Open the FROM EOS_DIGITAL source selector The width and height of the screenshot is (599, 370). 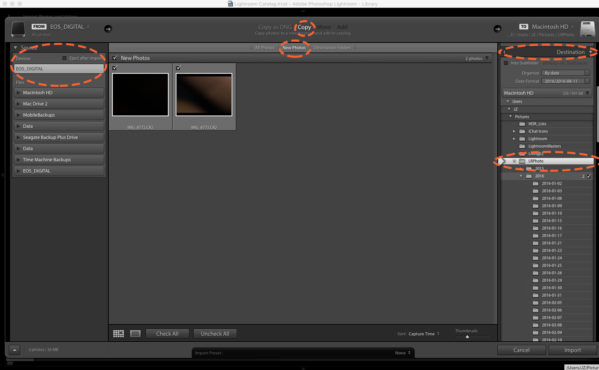[60, 27]
